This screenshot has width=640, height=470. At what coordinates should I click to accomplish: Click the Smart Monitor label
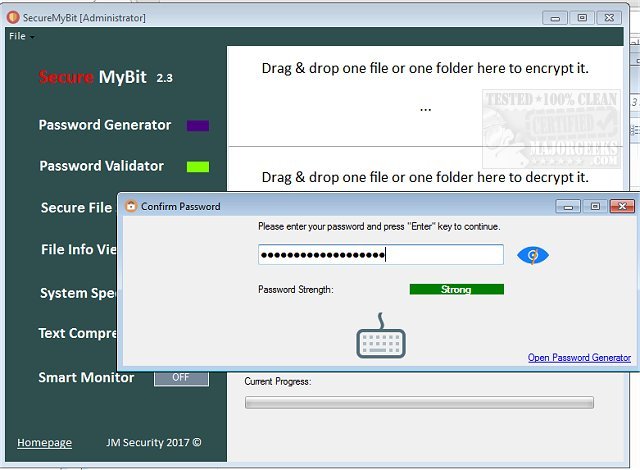coord(86,377)
